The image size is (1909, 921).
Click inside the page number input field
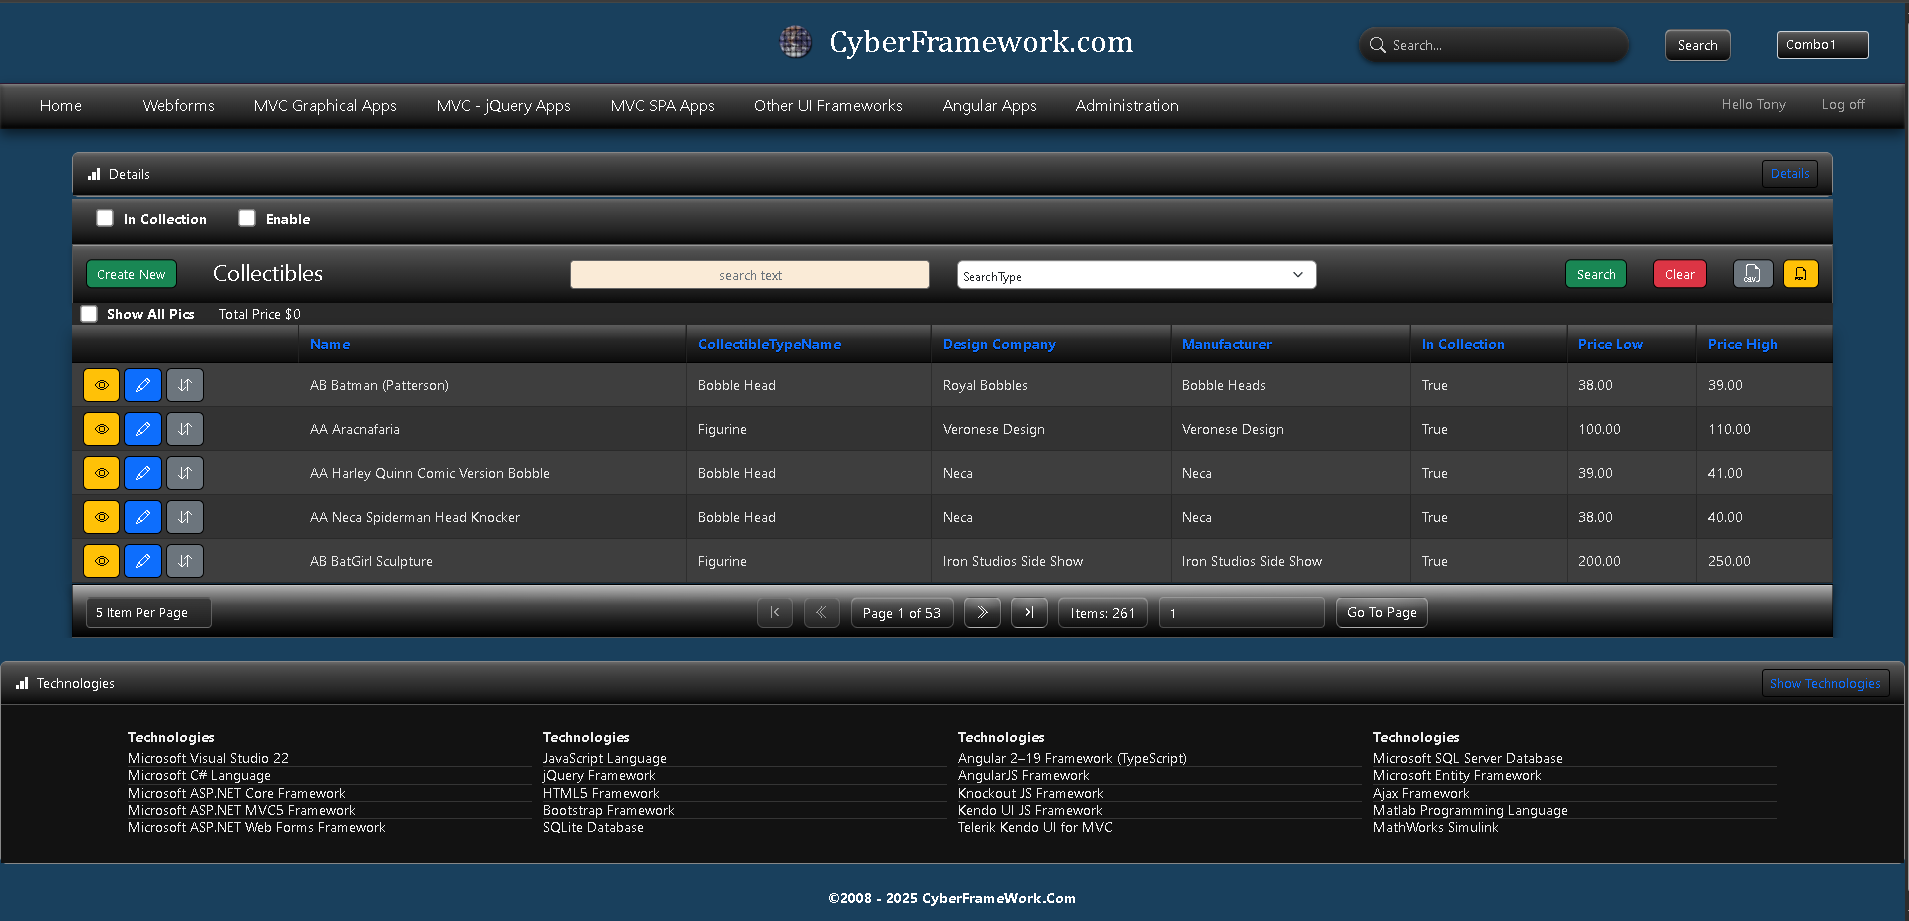(1240, 612)
